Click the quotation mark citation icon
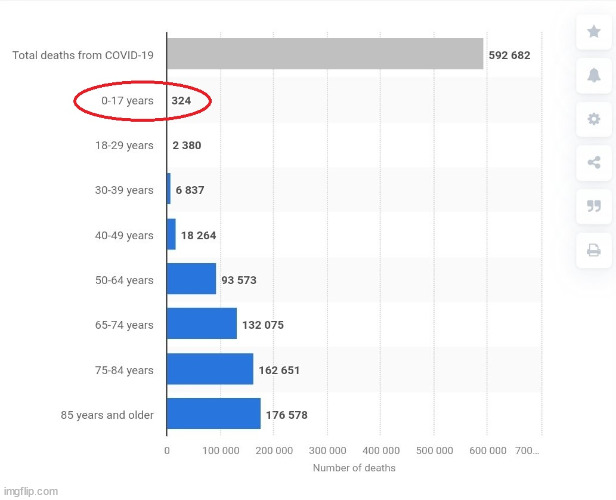Image resolution: width=616 pixels, height=500 pixels. coord(594,206)
